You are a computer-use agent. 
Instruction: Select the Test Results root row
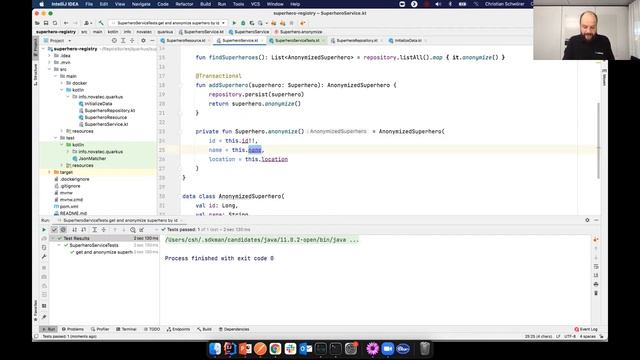click(x=104, y=238)
